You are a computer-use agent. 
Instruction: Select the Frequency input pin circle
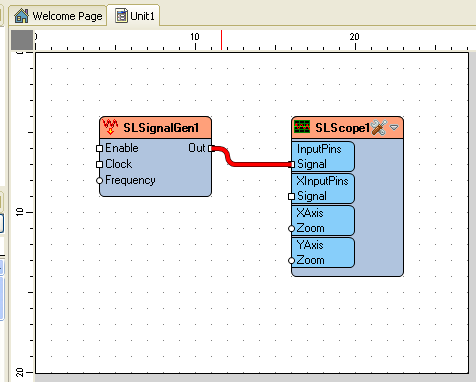[x=99, y=181]
